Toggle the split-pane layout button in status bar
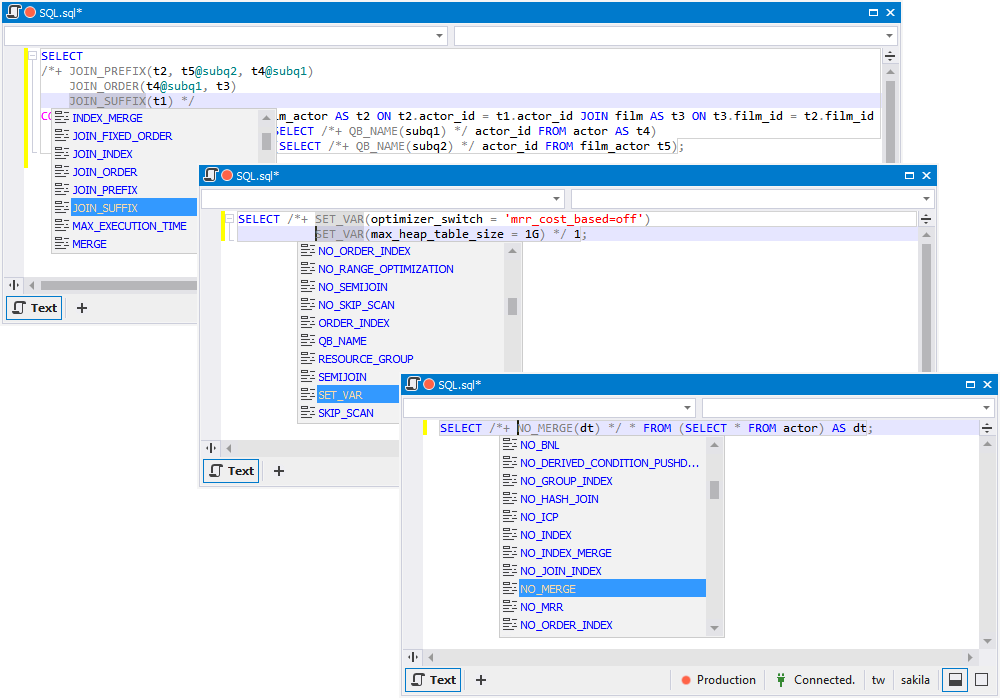The width and height of the screenshot is (1000, 698). (x=955, y=680)
